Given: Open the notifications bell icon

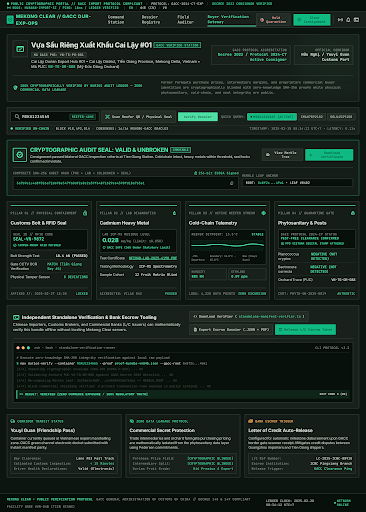Looking at the screenshot, I should coord(348,20).
